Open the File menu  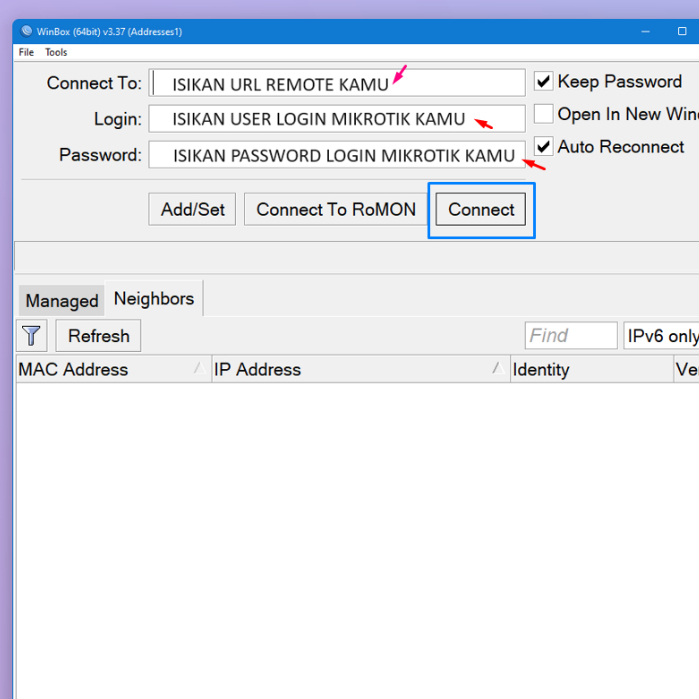(x=26, y=52)
